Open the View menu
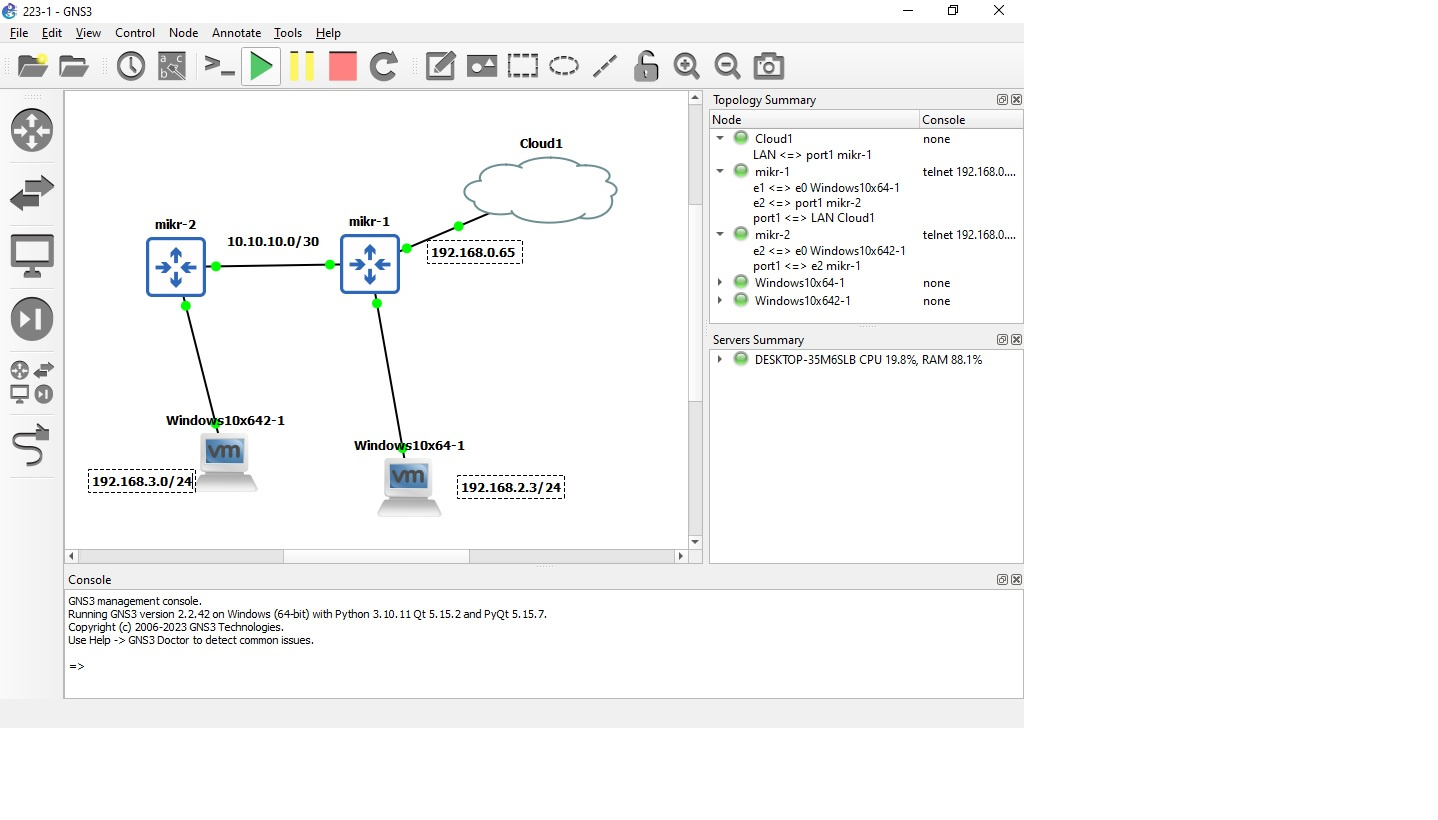This screenshot has height=820, width=1438. (x=88, y=33)
